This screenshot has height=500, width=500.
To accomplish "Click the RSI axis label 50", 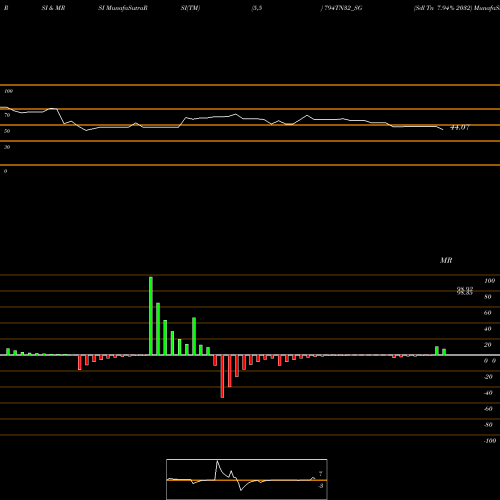I will click(7, 131).
